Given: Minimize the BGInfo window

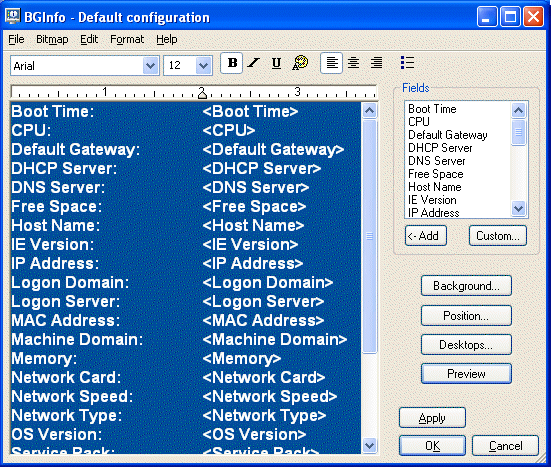Looking at the screenshot, I should [x=487, y=17].
